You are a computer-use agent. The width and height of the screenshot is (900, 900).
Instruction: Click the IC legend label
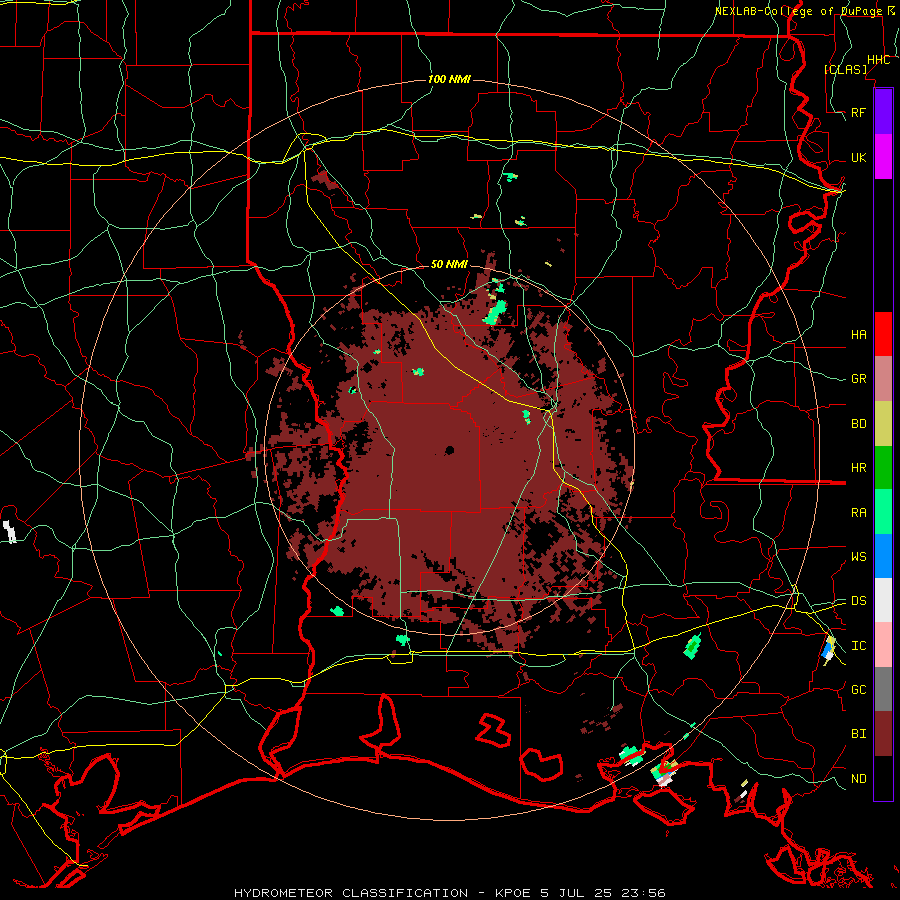pyautogui.click(x=858, y=646)
